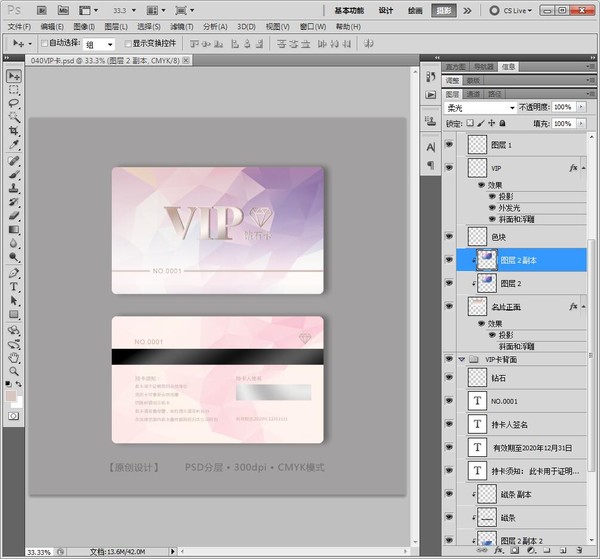The width and height of the screenshot is (600, 559).
Task: Select the Gradient tool
Action: coord(14,230)
